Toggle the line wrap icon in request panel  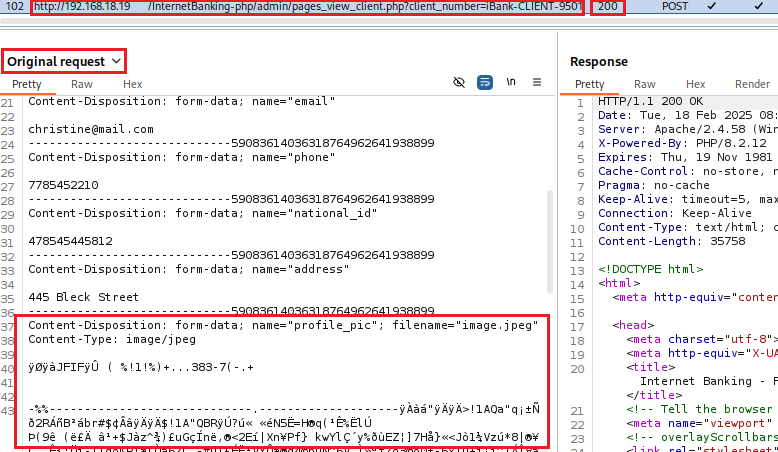pos(485,82)
